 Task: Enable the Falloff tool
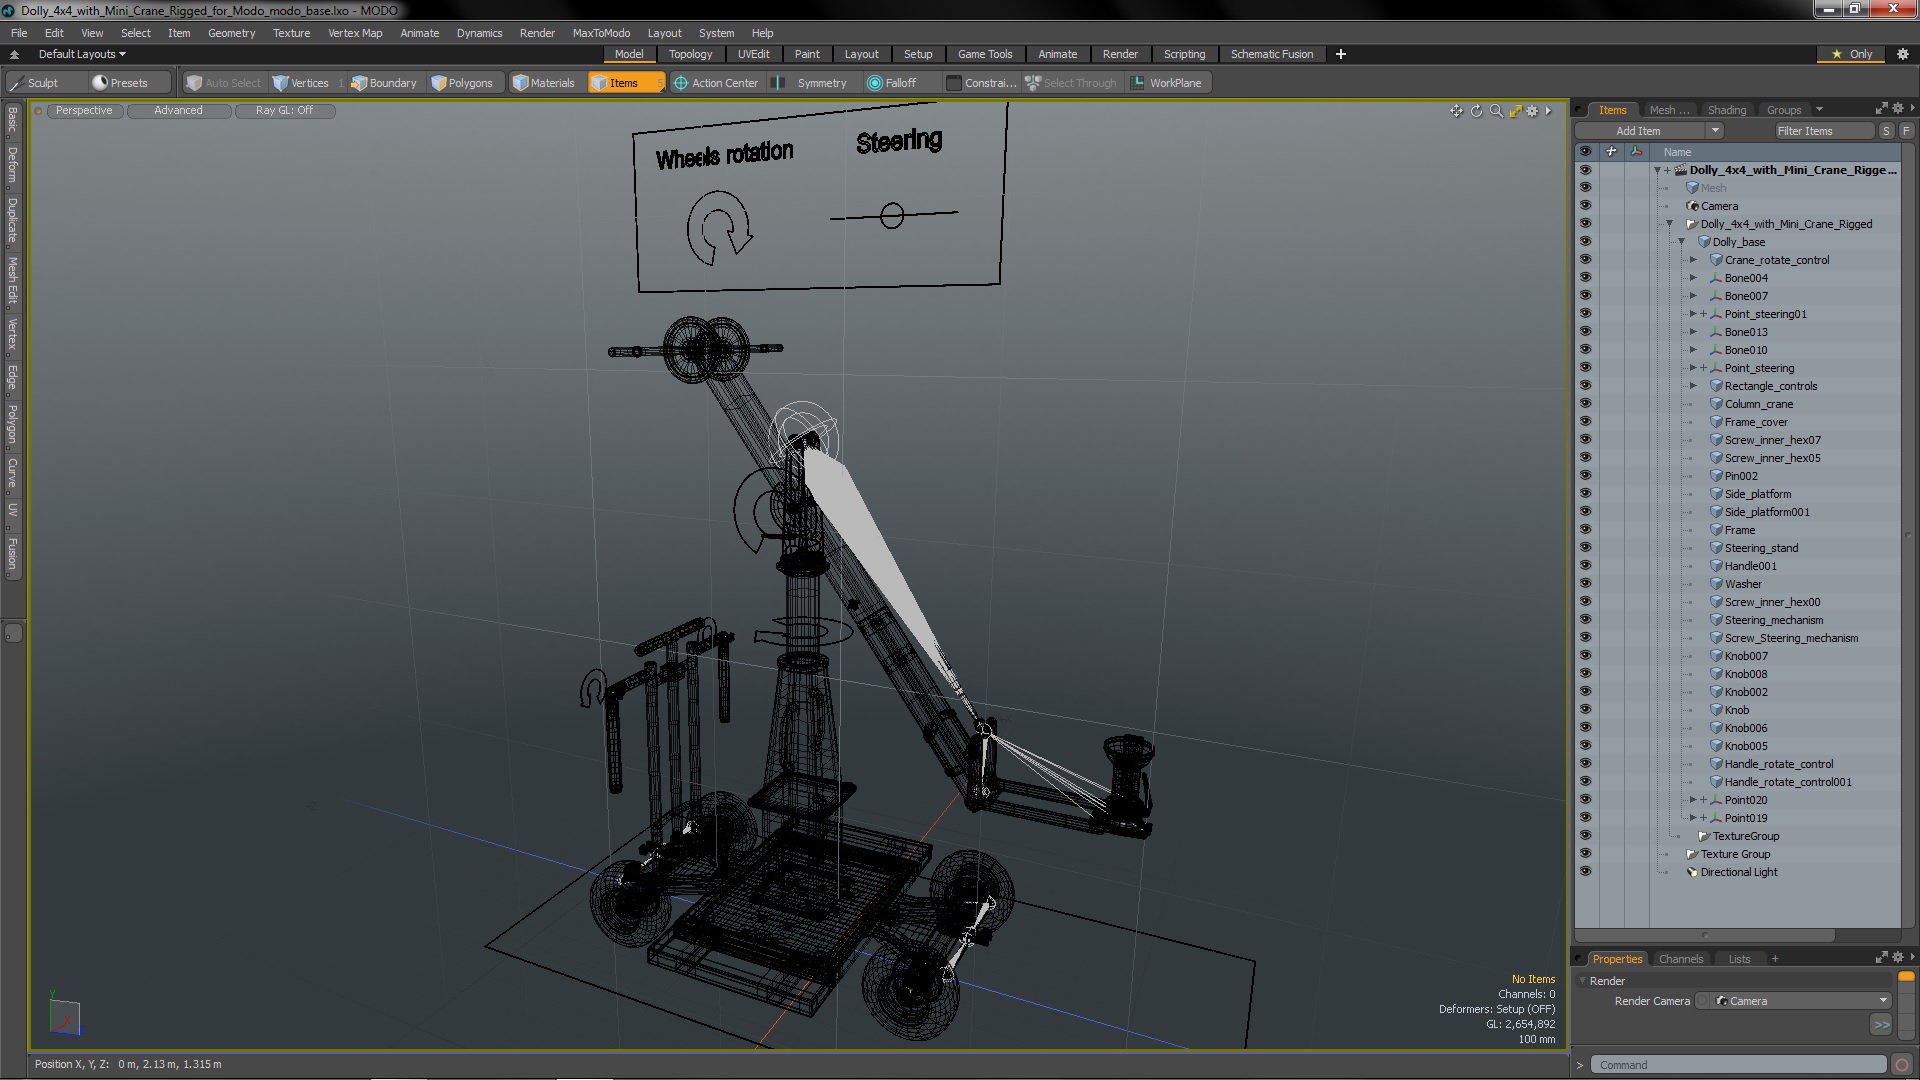click(x=893, y=82)
